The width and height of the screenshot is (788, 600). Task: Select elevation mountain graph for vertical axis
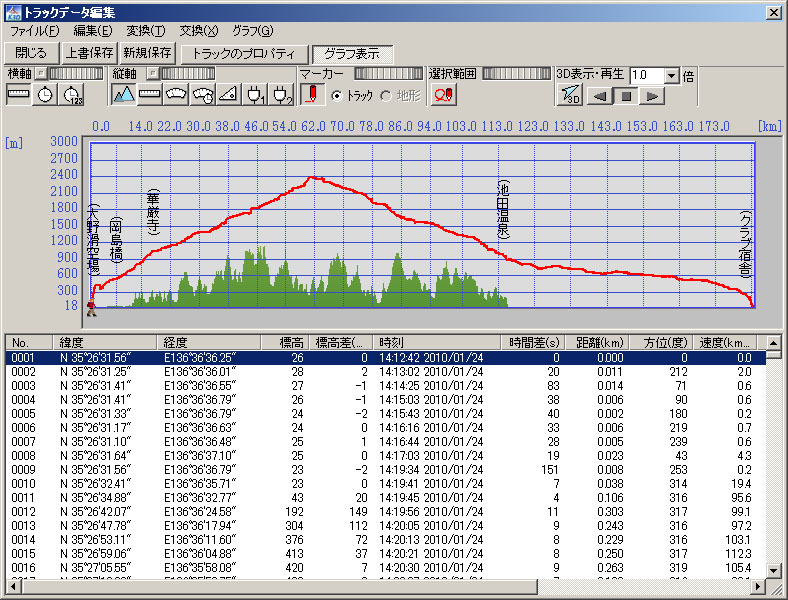coord(123,95)
